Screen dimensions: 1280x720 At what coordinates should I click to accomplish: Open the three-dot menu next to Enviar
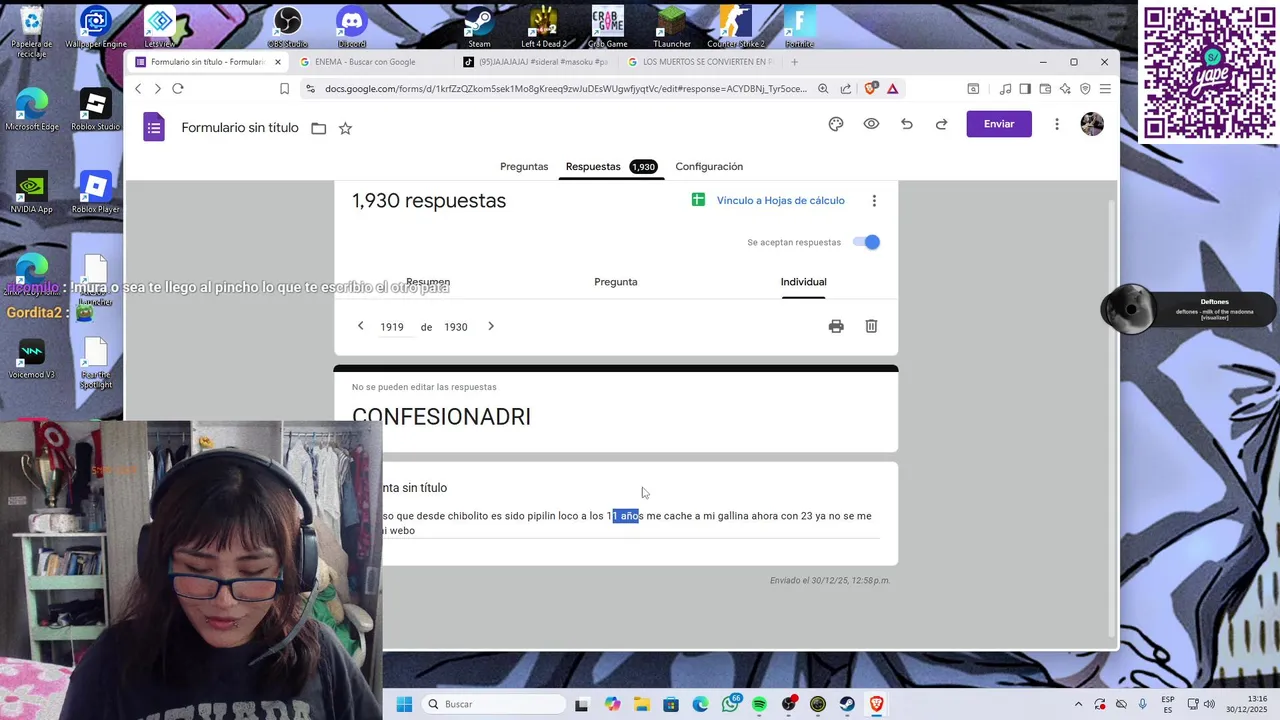click(x=1057, y=124)
